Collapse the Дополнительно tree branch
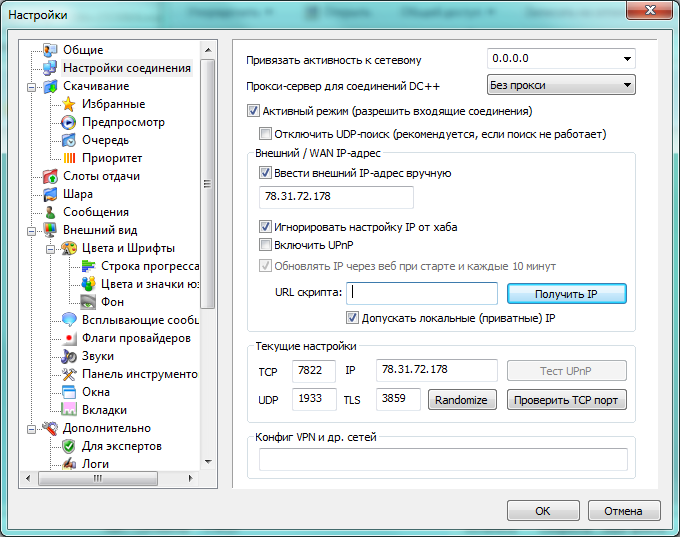Screen dimensions: 680x537 (31, 429)
